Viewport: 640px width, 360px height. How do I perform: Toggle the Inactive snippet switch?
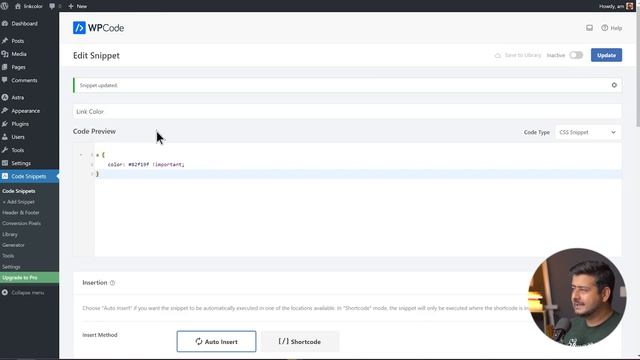coord(576,55)
